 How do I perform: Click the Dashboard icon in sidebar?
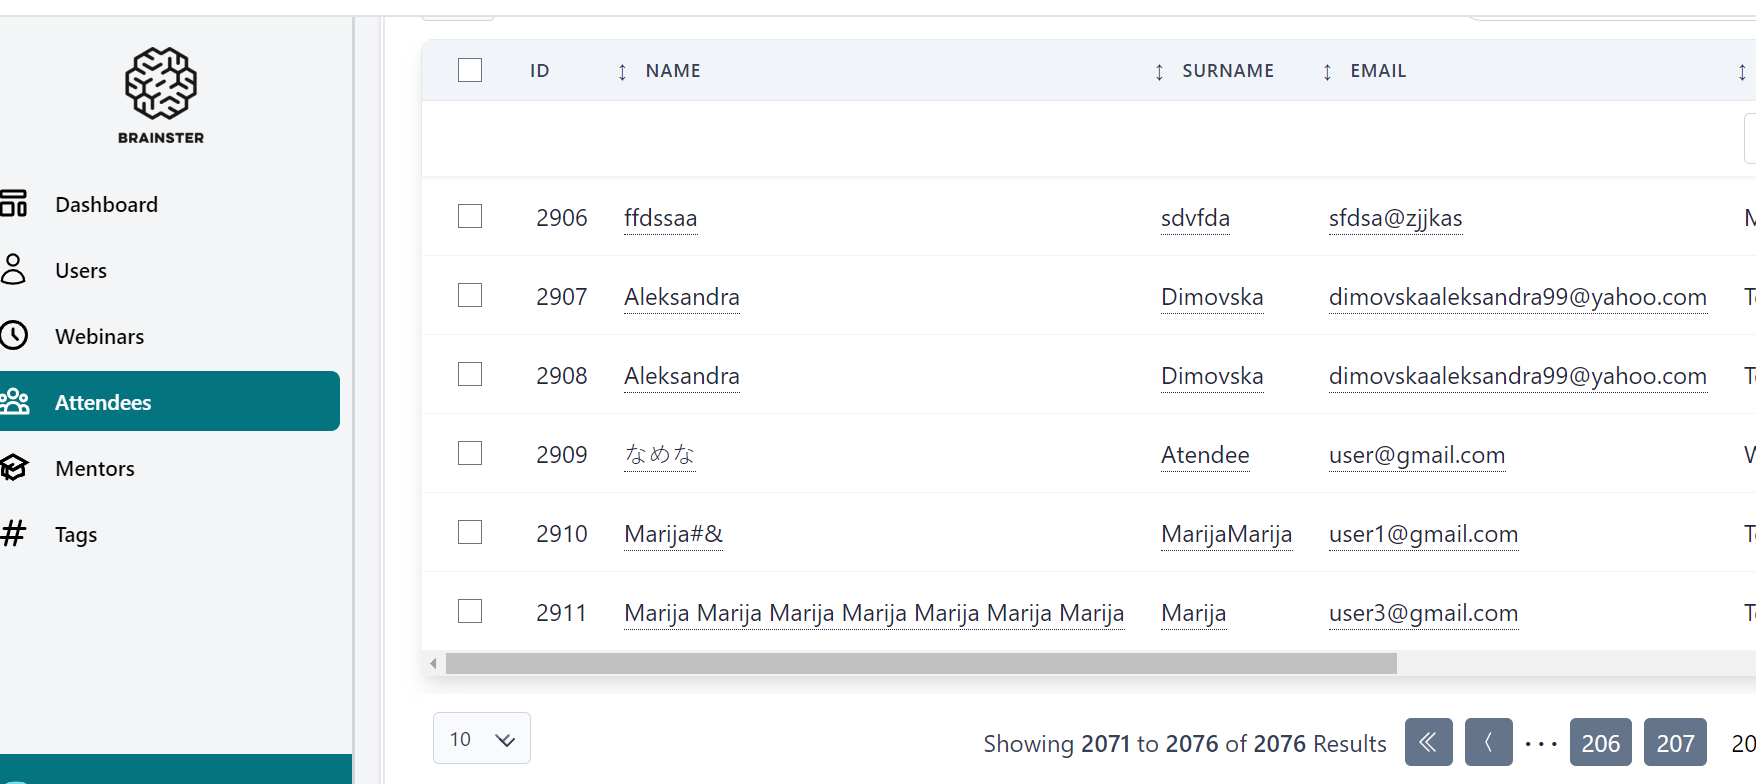14,204
